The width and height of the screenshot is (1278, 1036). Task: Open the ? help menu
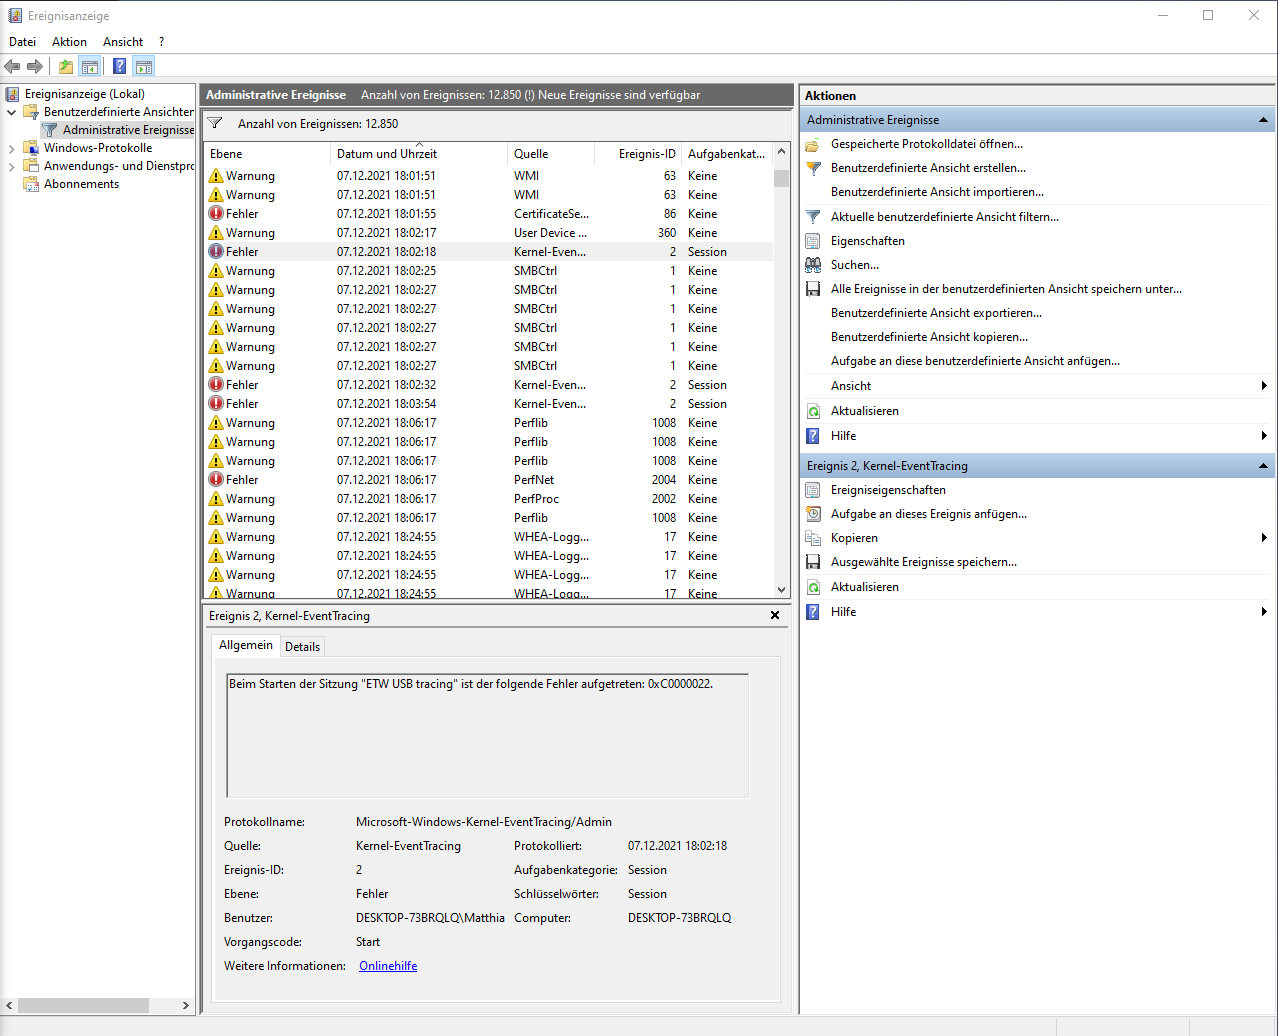pyautogui.click(x=161, y=42)
